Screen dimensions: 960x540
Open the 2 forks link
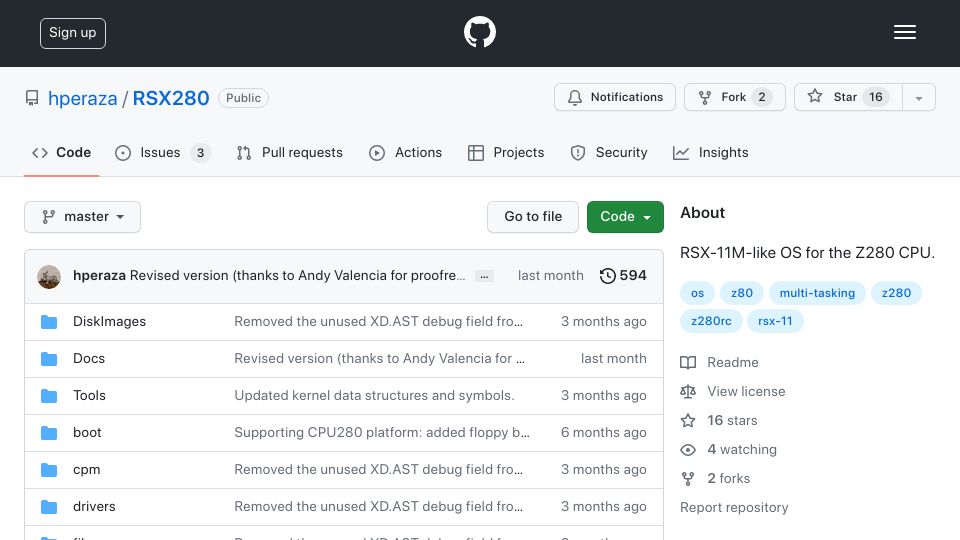click(x=729, y=478)
